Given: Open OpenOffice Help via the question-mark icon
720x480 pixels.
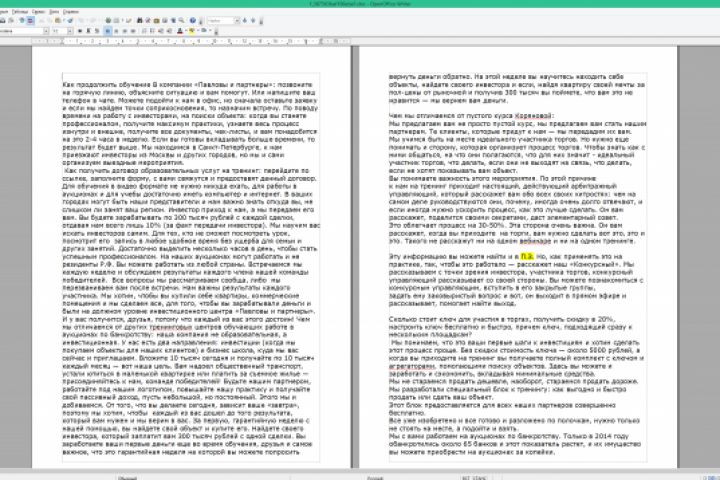Looking at the screenshot, I should pyautogui.click(x=193, y=21).
